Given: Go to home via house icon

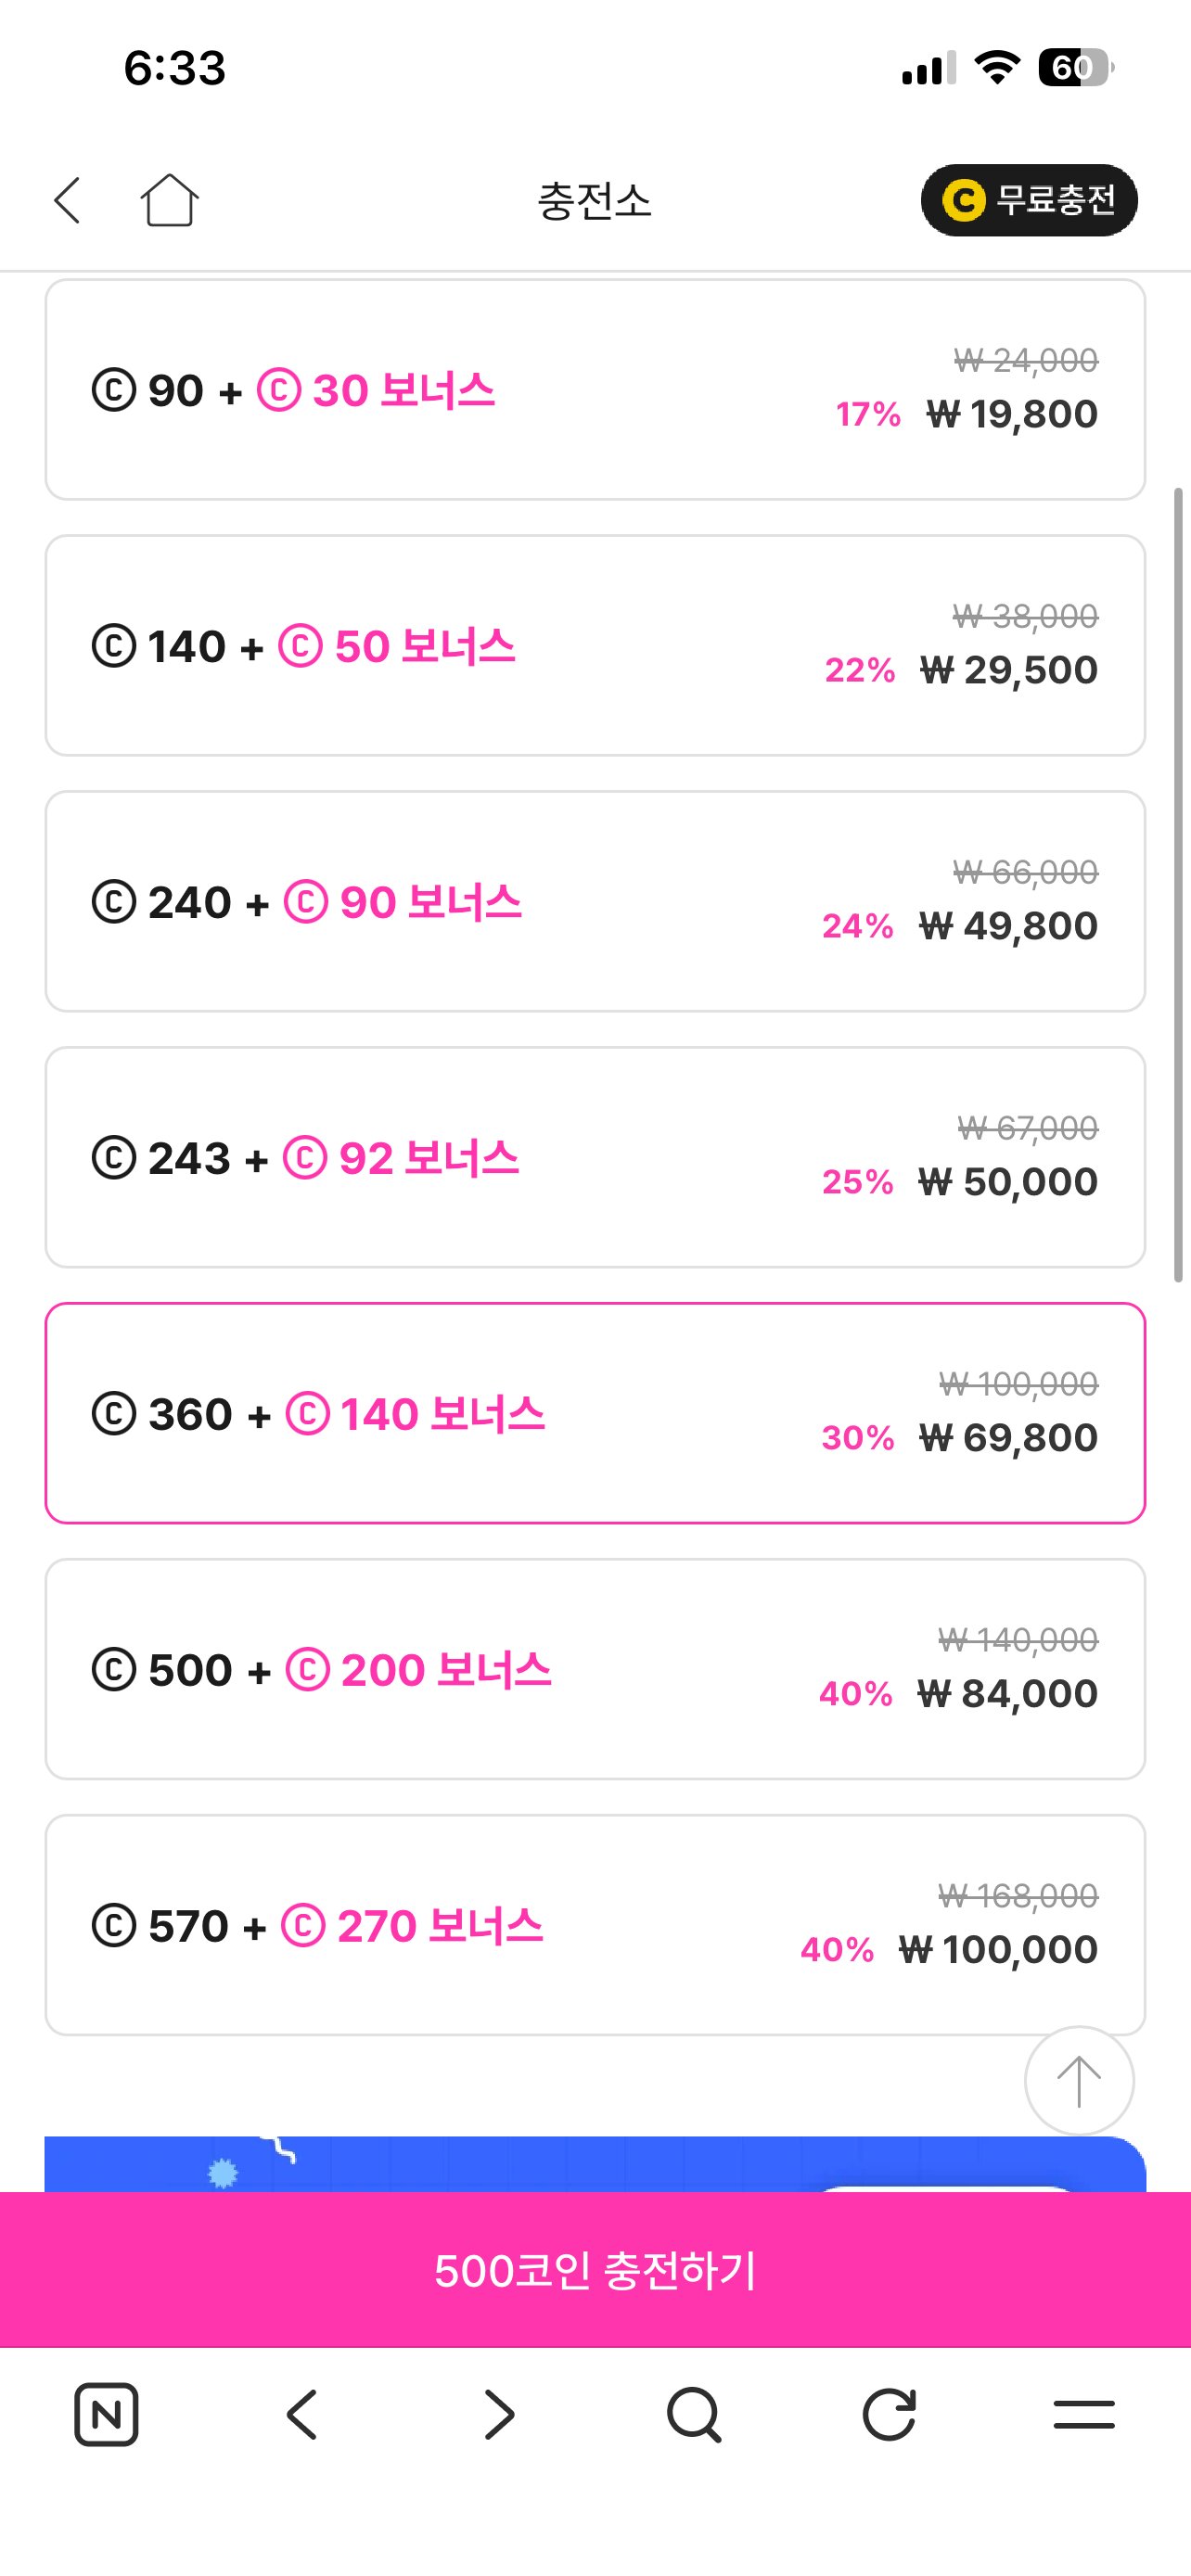Looking at the screenshot, I should pos(169,200).
